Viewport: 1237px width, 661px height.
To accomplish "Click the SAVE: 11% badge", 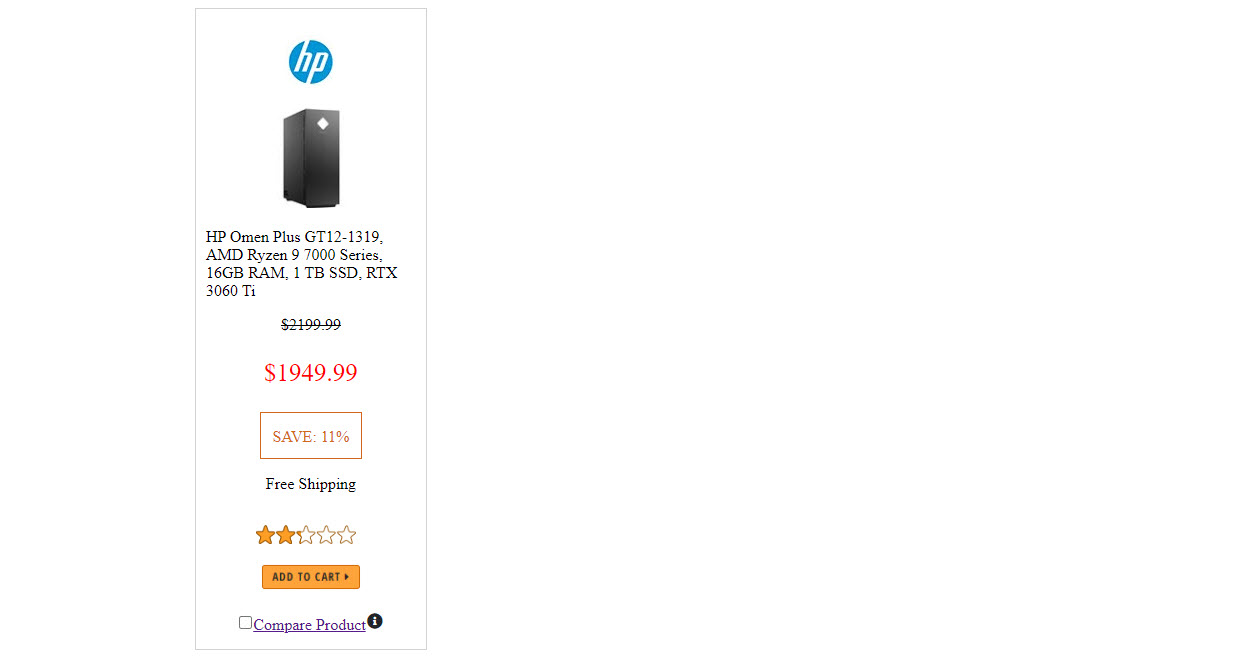I will click(310, 436).
